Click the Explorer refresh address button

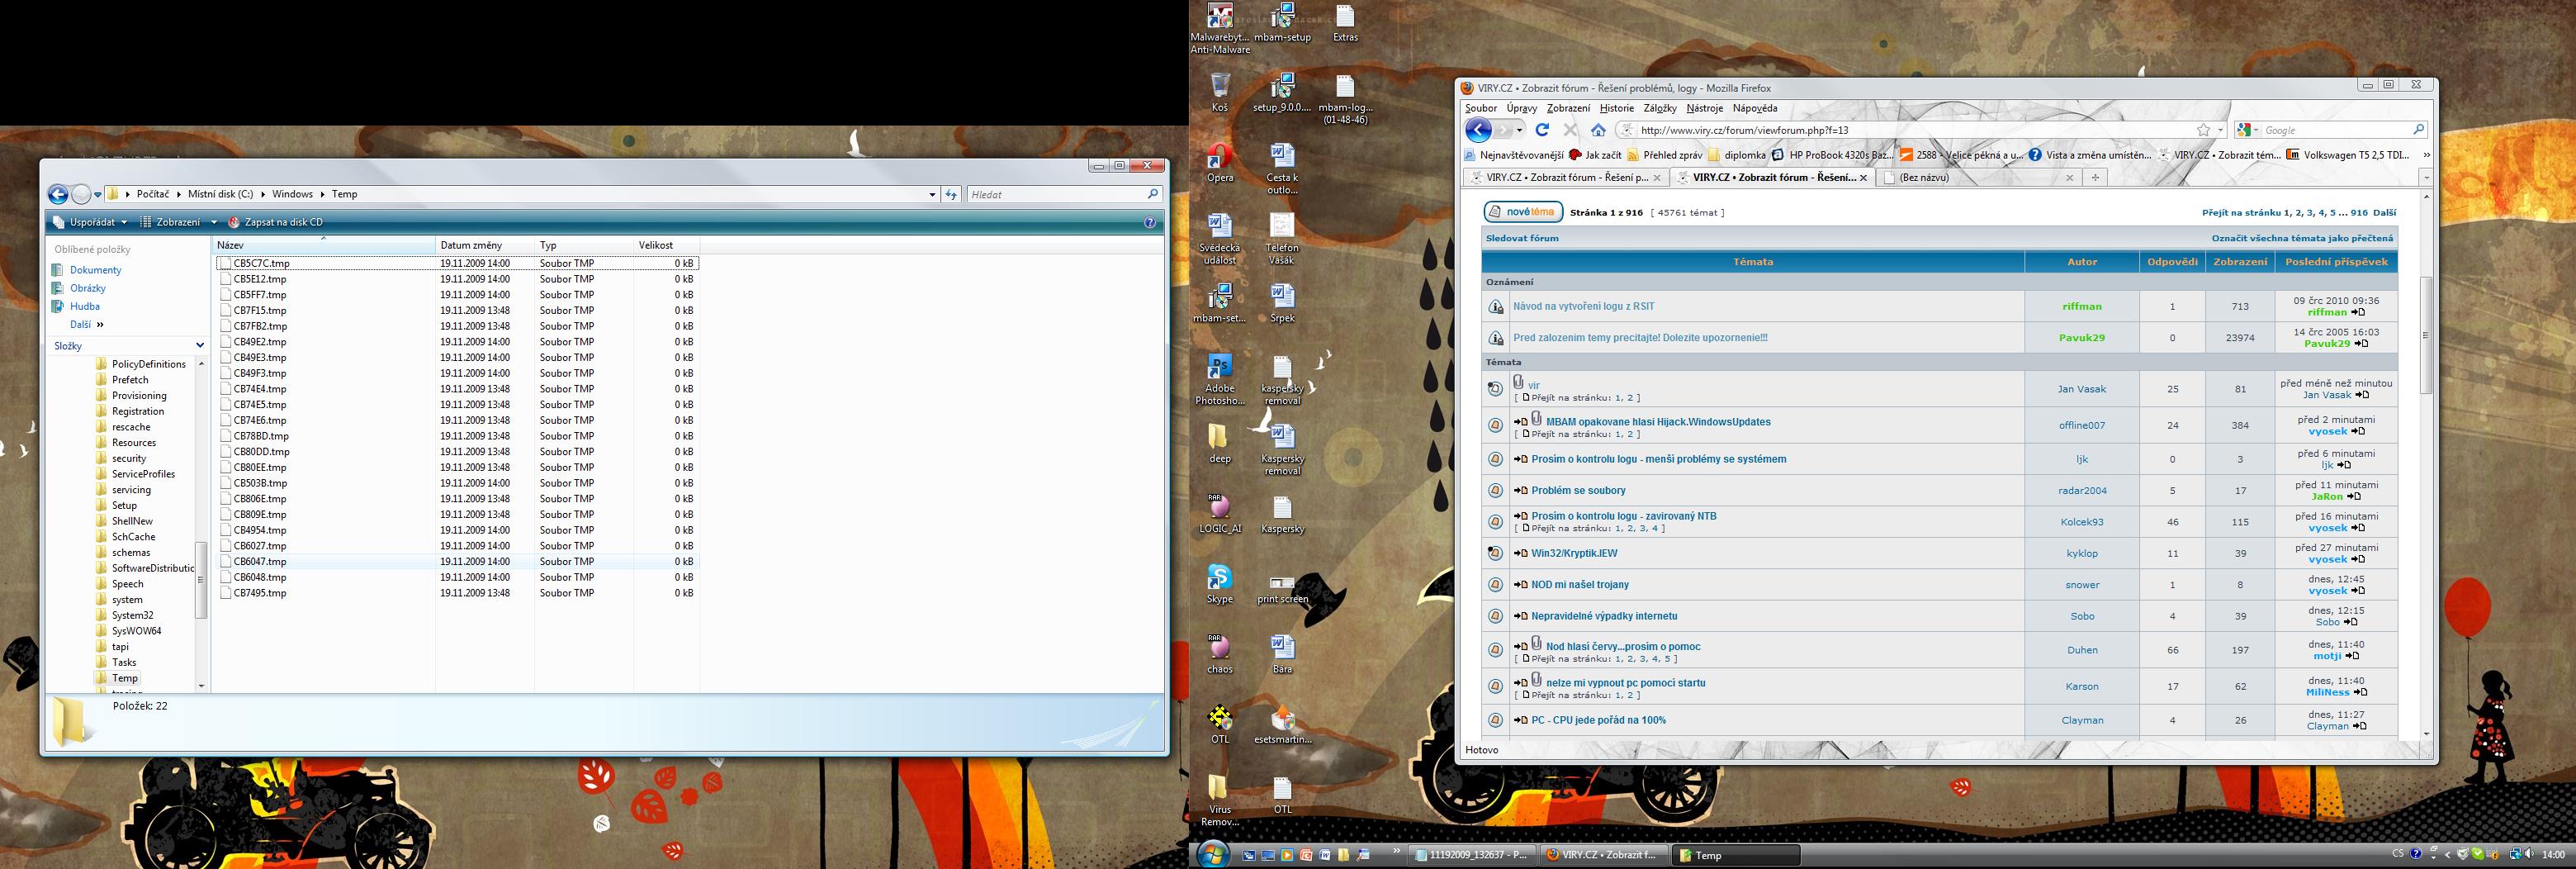tap(951, 194)
